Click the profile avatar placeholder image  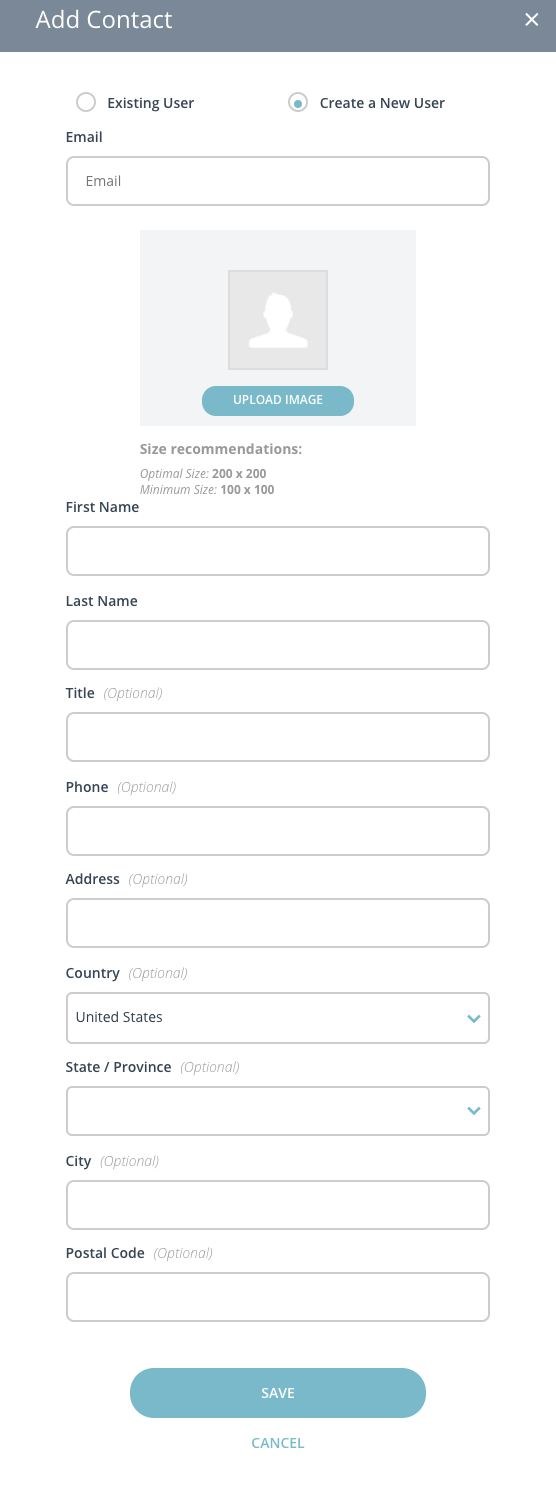tap(278, 320)
